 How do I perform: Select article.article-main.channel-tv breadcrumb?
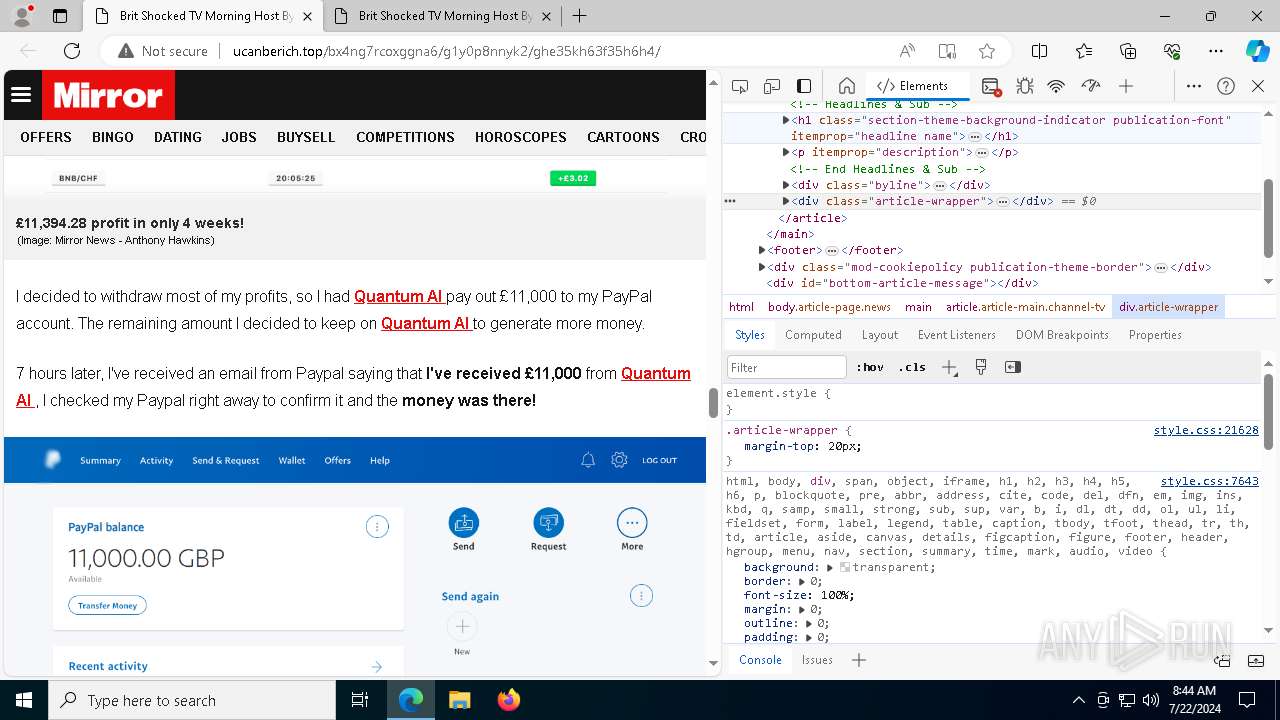point(1026,307)
